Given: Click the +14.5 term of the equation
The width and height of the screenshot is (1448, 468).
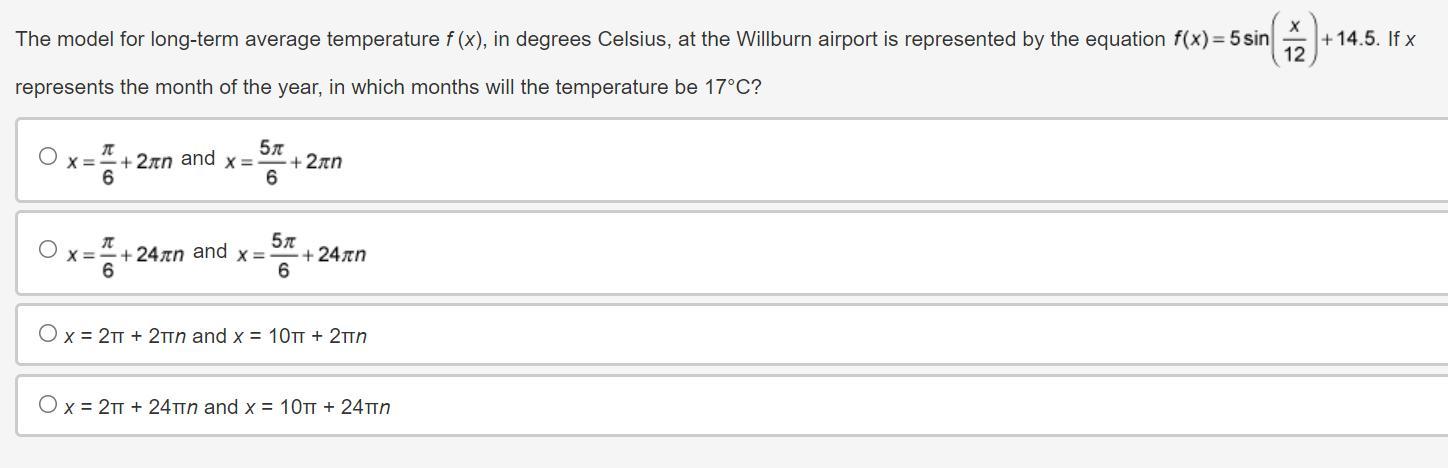Looking at the screenshot, I should click(x=1348, y=40).
